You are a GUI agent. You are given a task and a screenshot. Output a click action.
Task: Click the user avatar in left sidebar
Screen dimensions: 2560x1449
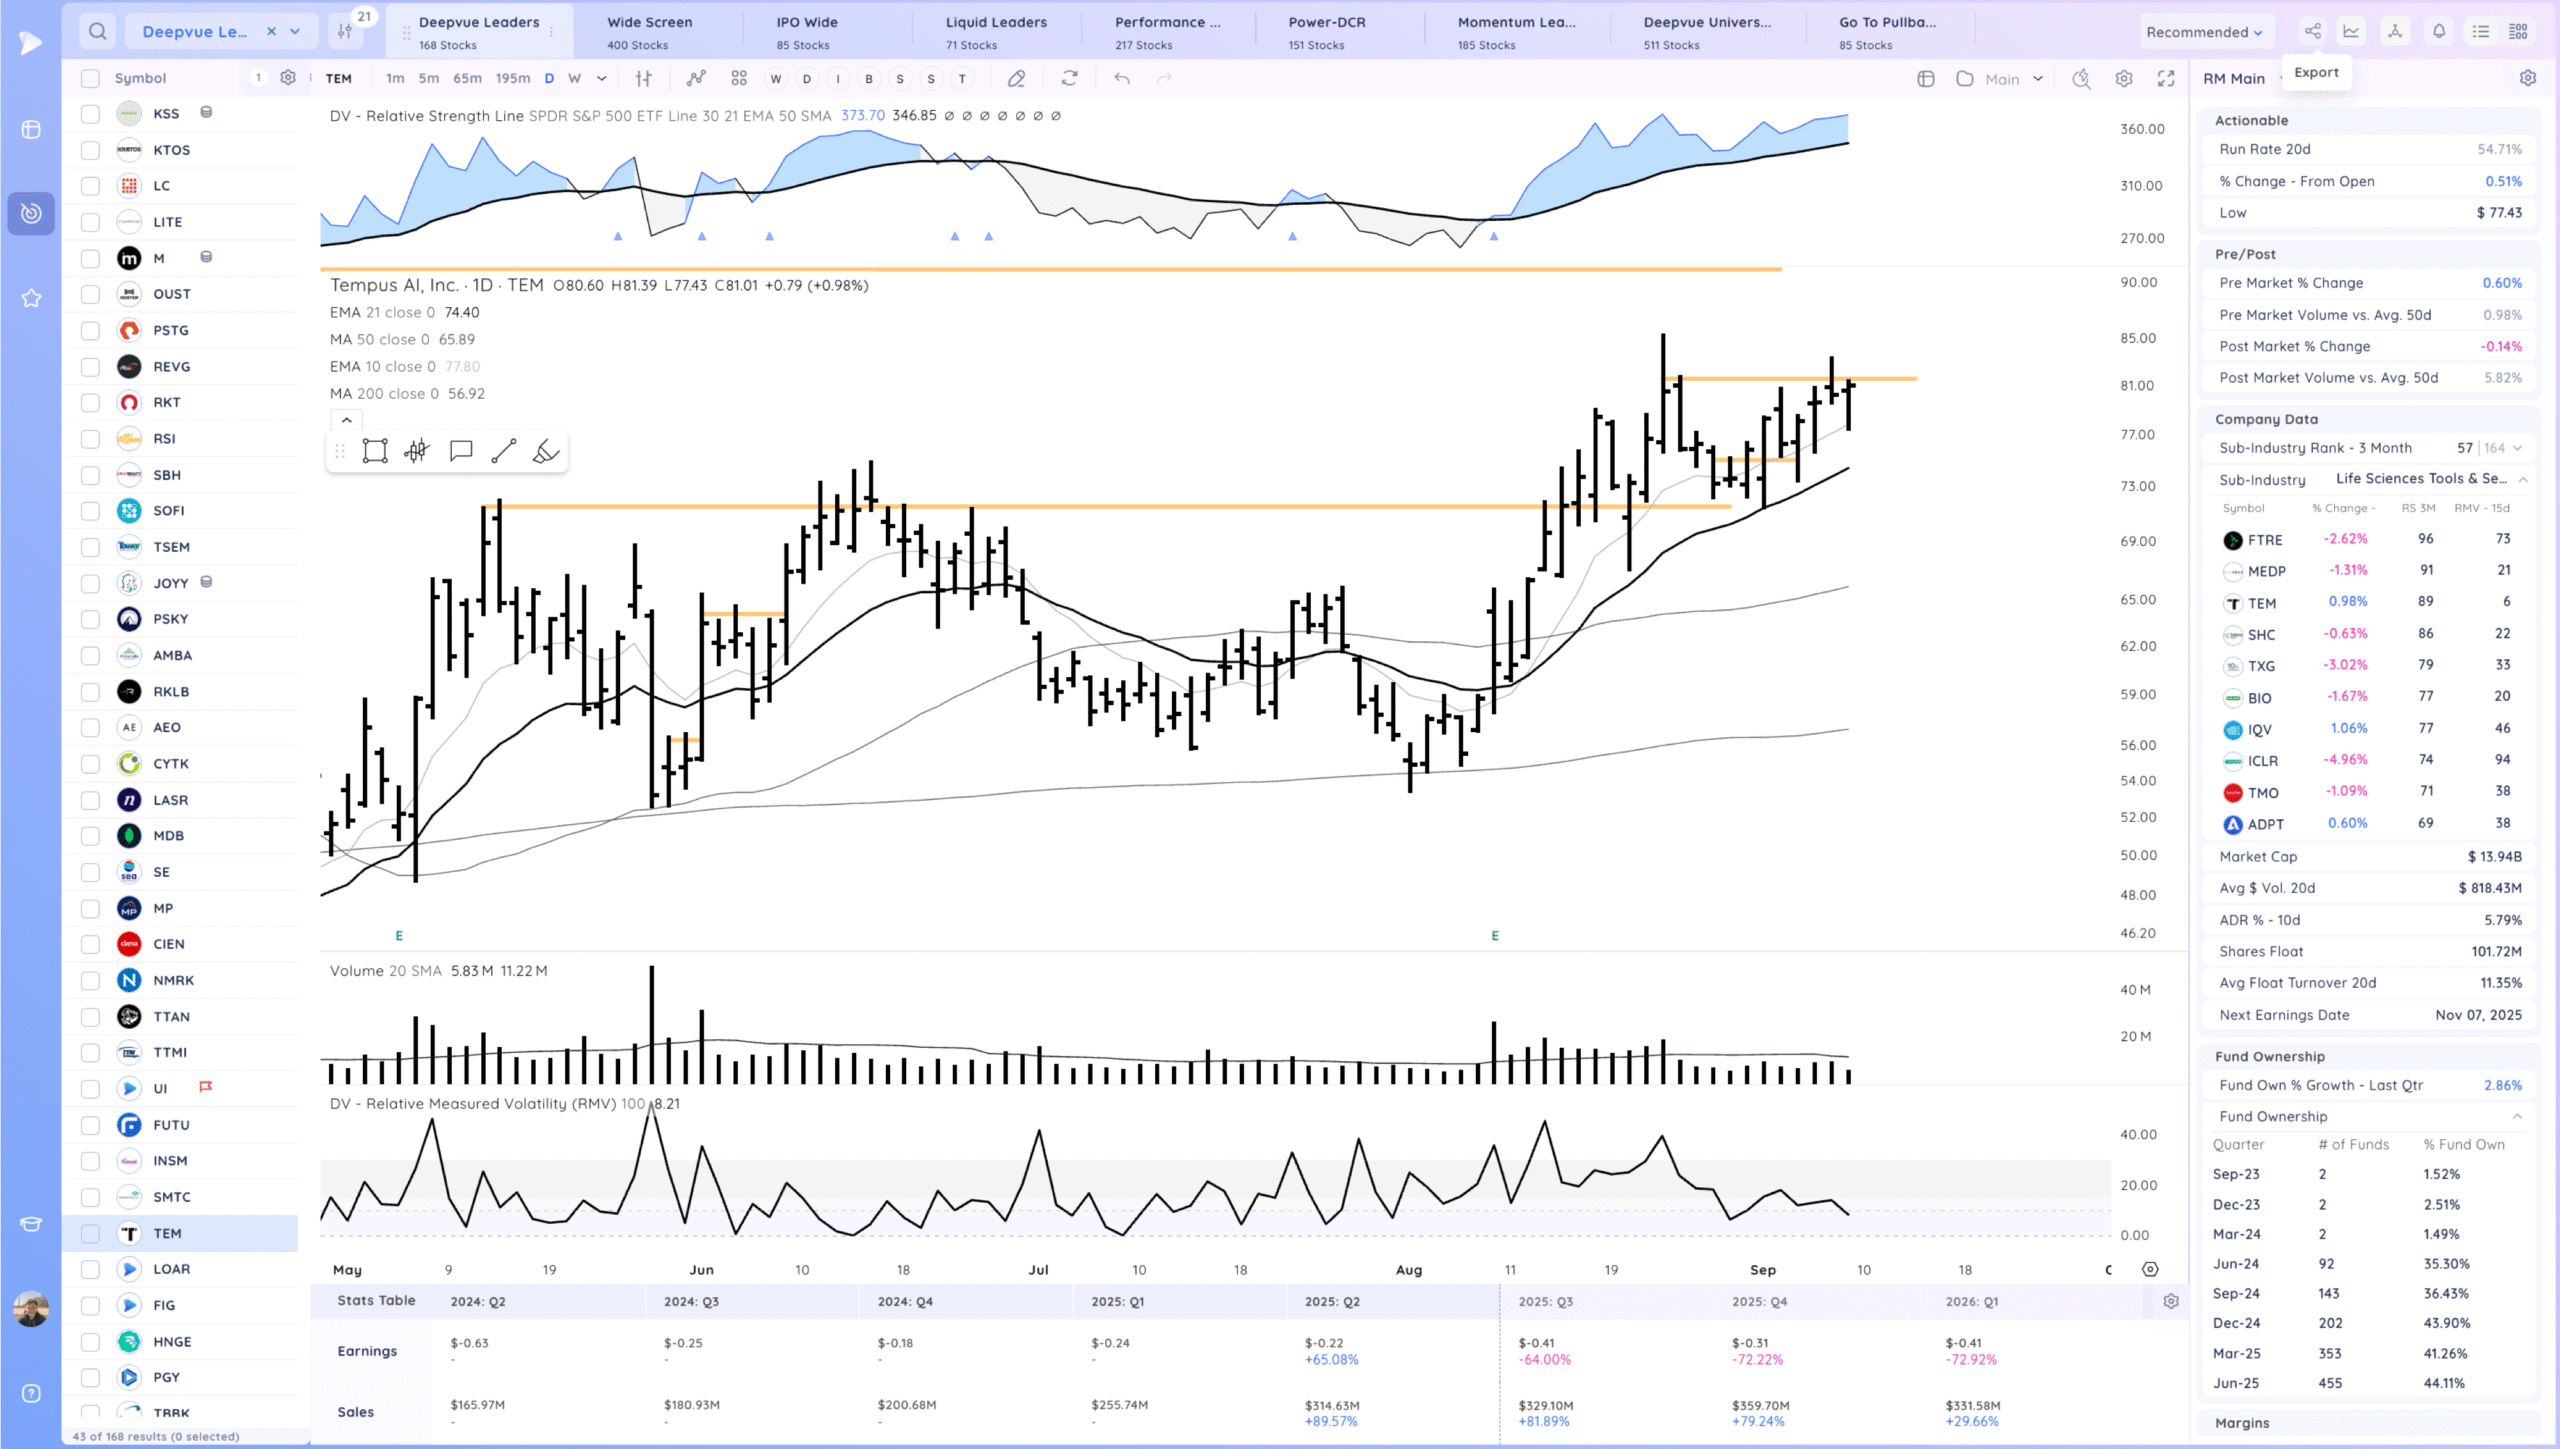point(31,1308)
